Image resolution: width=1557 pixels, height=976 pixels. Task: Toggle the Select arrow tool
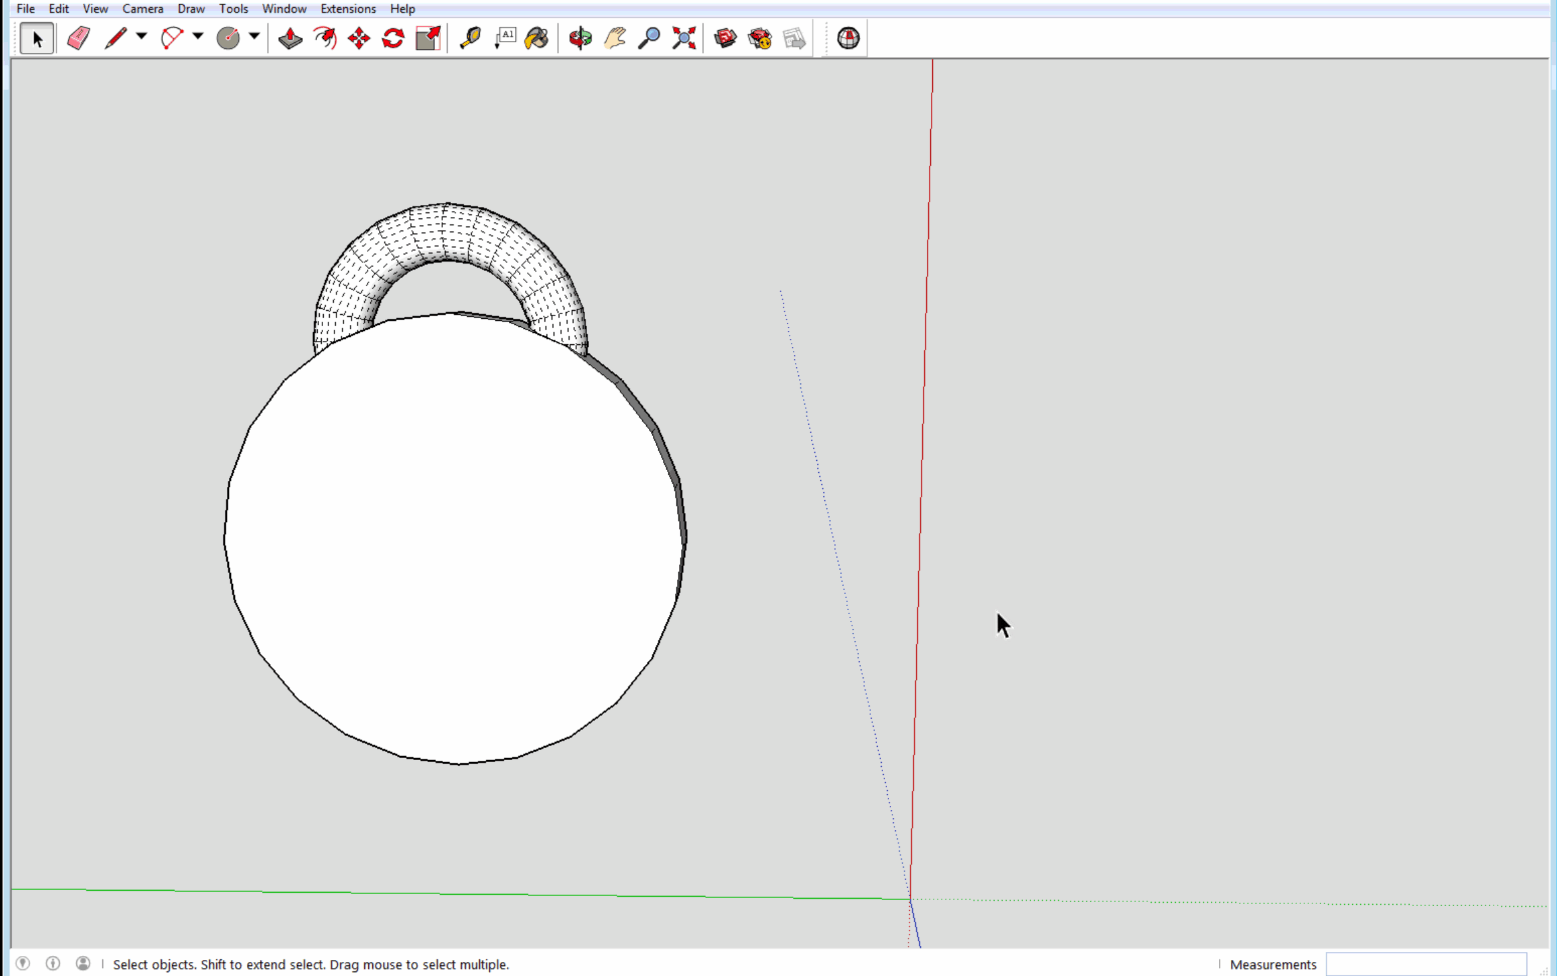pos(37,38)
